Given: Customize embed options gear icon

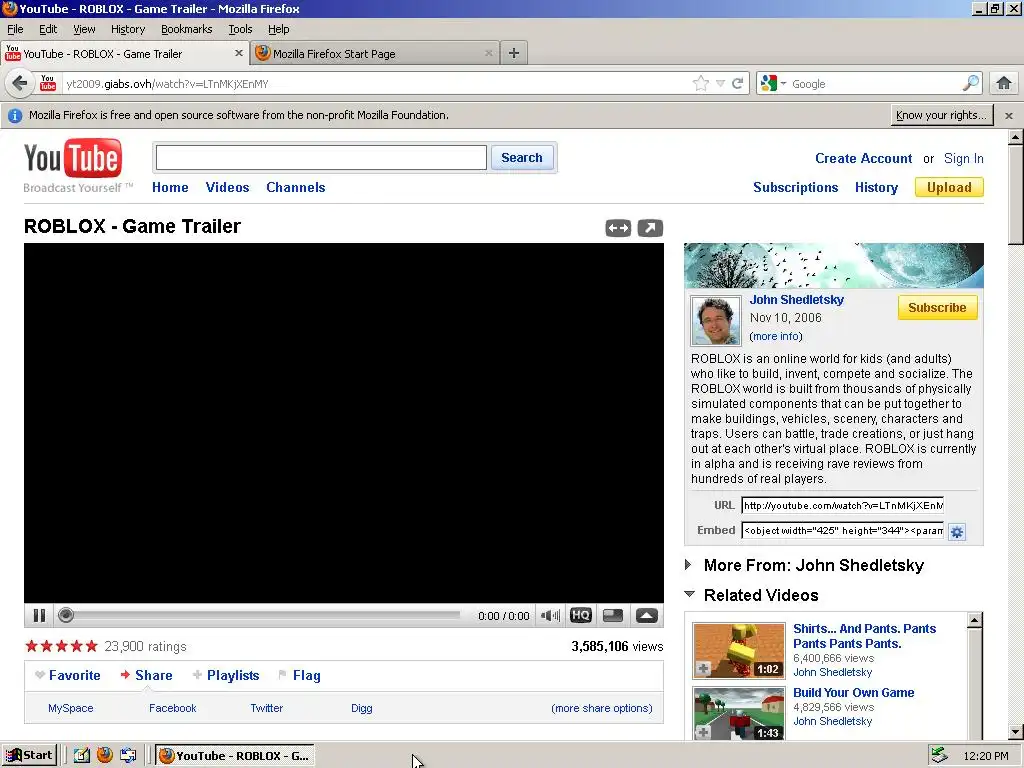Looking at the screenshot, I should [x=957, y=532].
